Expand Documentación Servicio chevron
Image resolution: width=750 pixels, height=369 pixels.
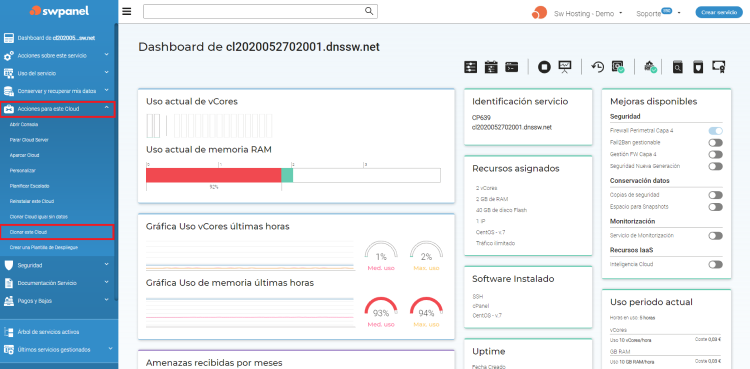(x=106, y=282)
